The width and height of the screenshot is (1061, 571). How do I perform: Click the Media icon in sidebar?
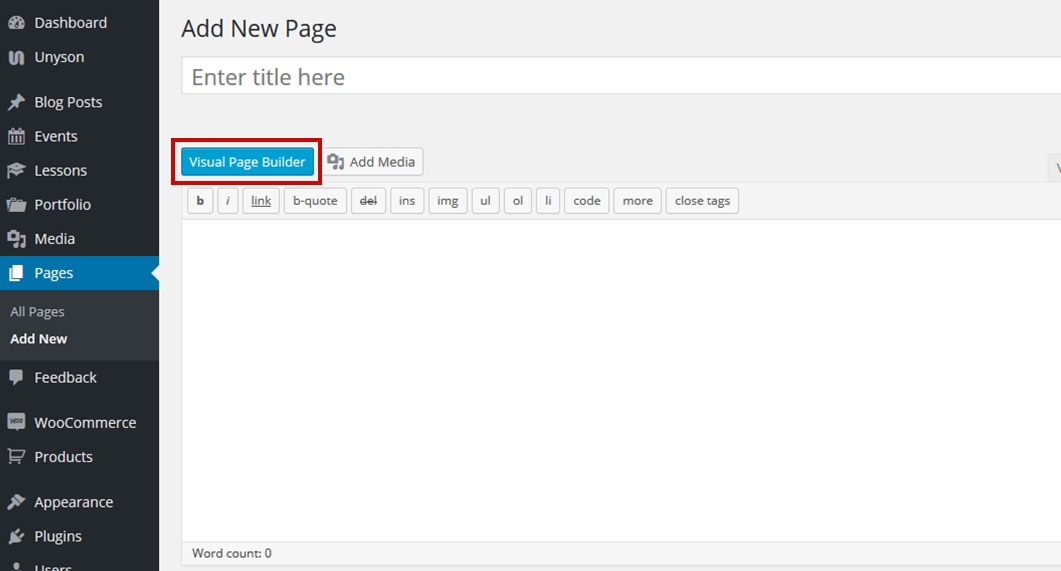coord(16,239)
